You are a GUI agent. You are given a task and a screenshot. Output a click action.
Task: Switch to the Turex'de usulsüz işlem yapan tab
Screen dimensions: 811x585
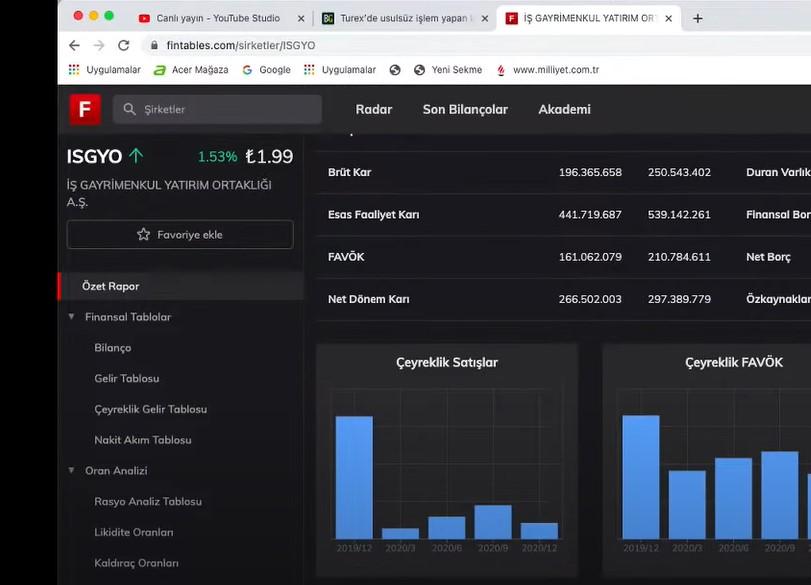406,19
